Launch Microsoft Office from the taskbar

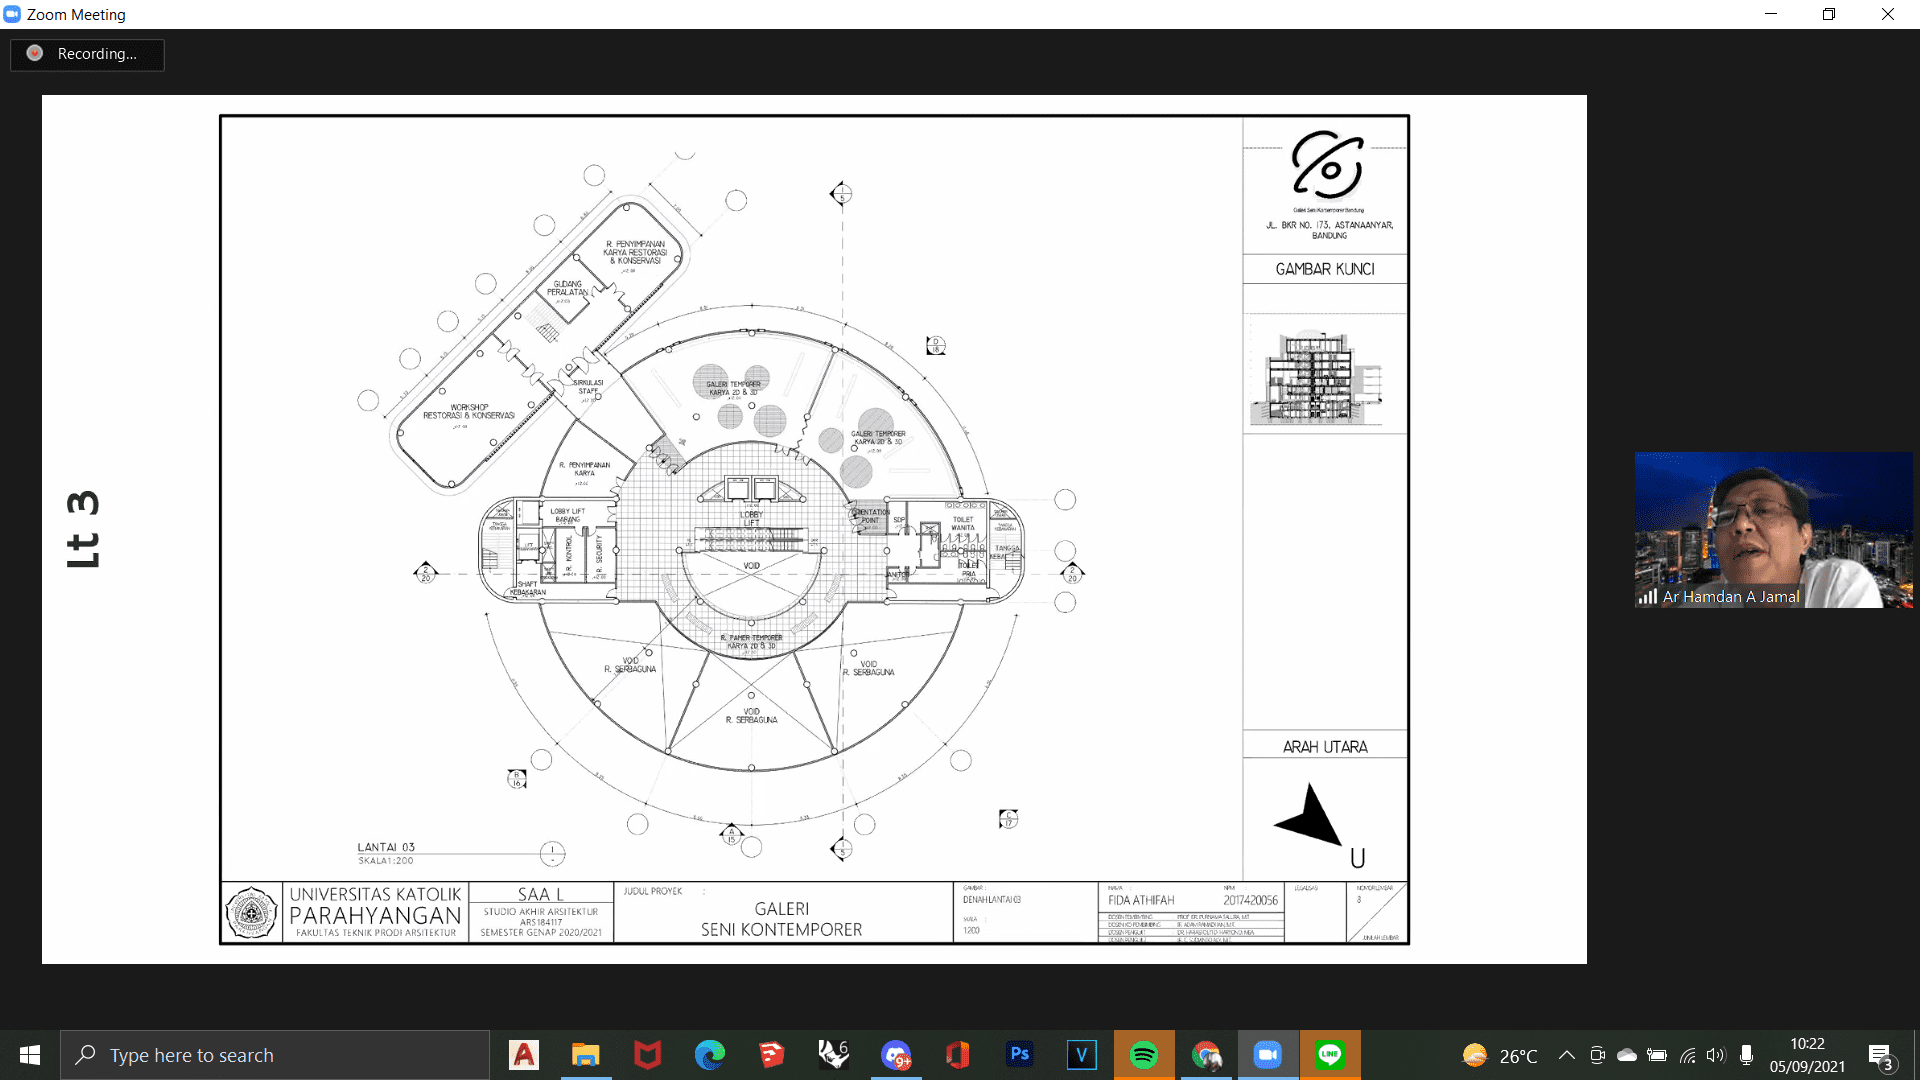pyautogui.click(x=957, y=1055)
